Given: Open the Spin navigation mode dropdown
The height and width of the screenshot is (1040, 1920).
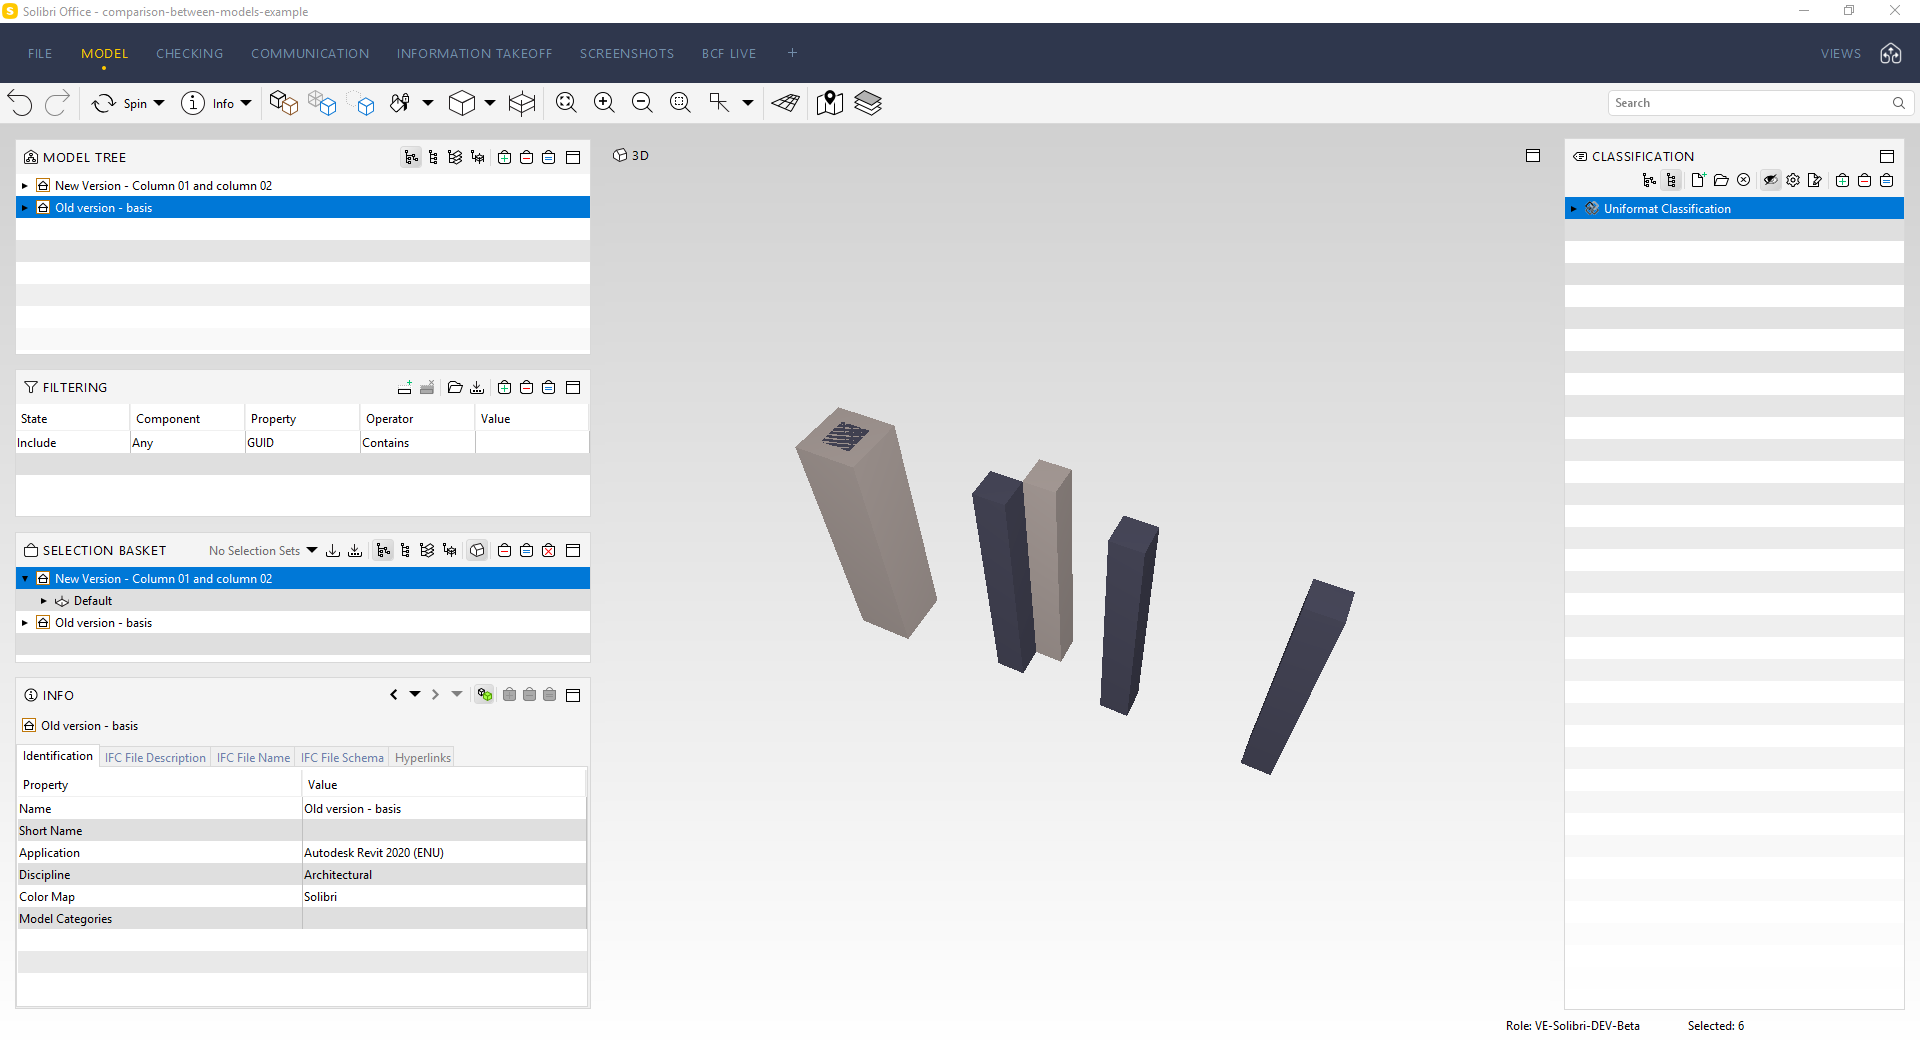Looking at the screenshot, I should 159,103.
